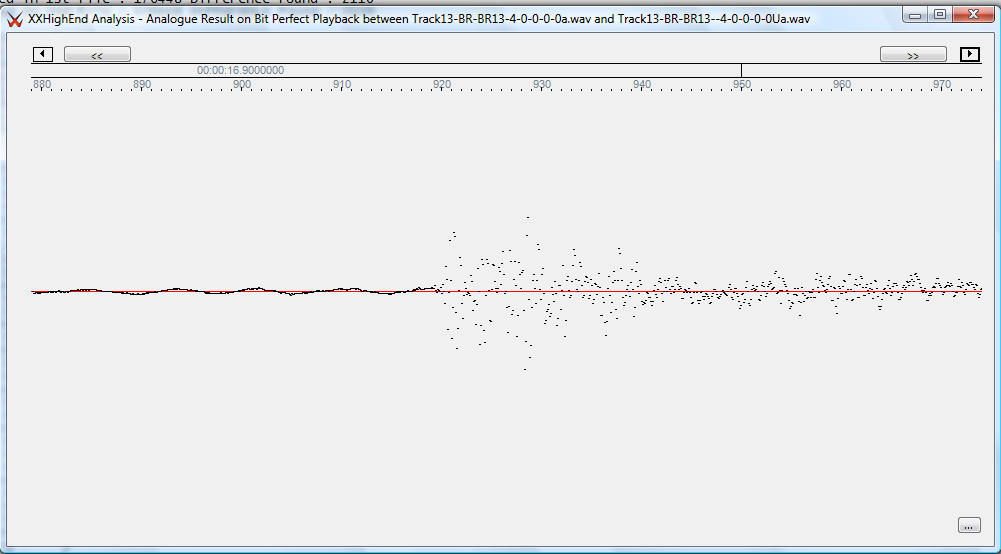Screen dimensions: 1001x554
Task: Click the 880 mark on the ruler
Action: pyautogui.click(x=41, y=84)
